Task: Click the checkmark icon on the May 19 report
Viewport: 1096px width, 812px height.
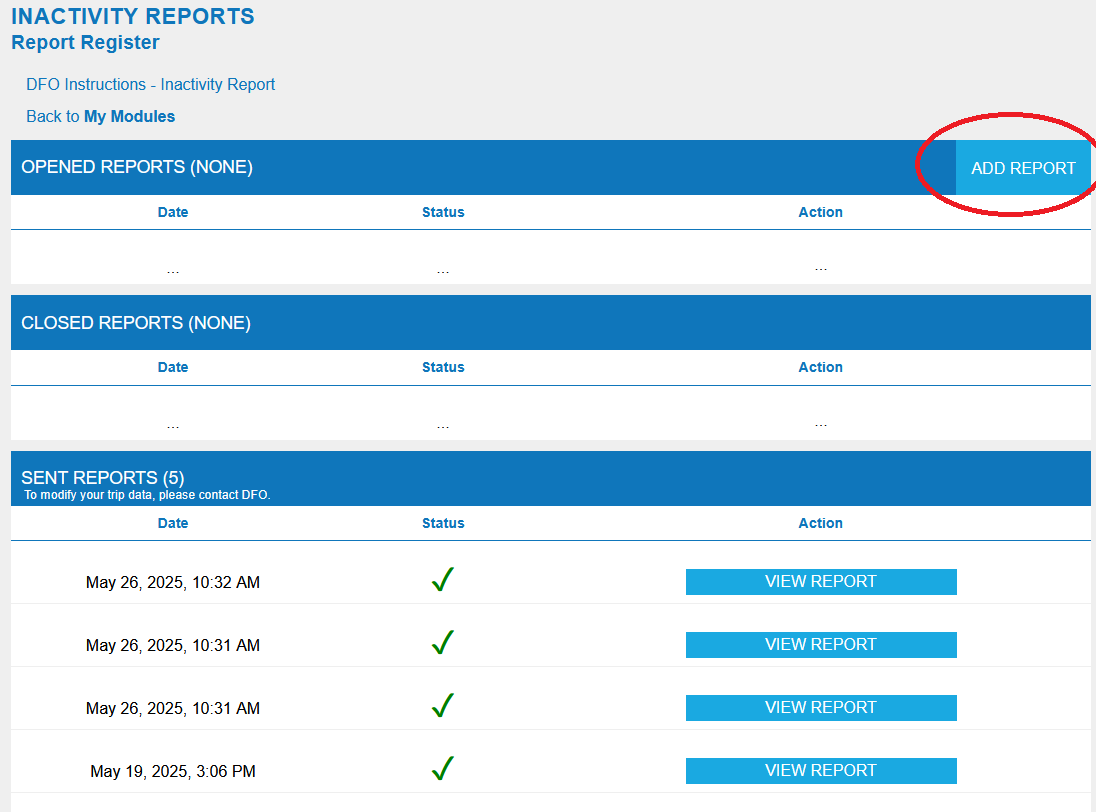Action: pos(443,768)
